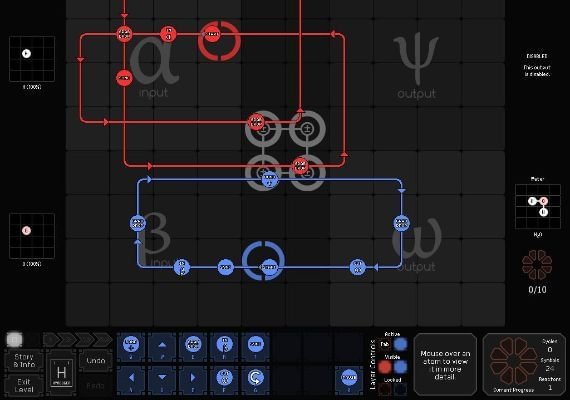
Task: Click the blue In beta symbol on grid
Action: [x=182, y=268]
